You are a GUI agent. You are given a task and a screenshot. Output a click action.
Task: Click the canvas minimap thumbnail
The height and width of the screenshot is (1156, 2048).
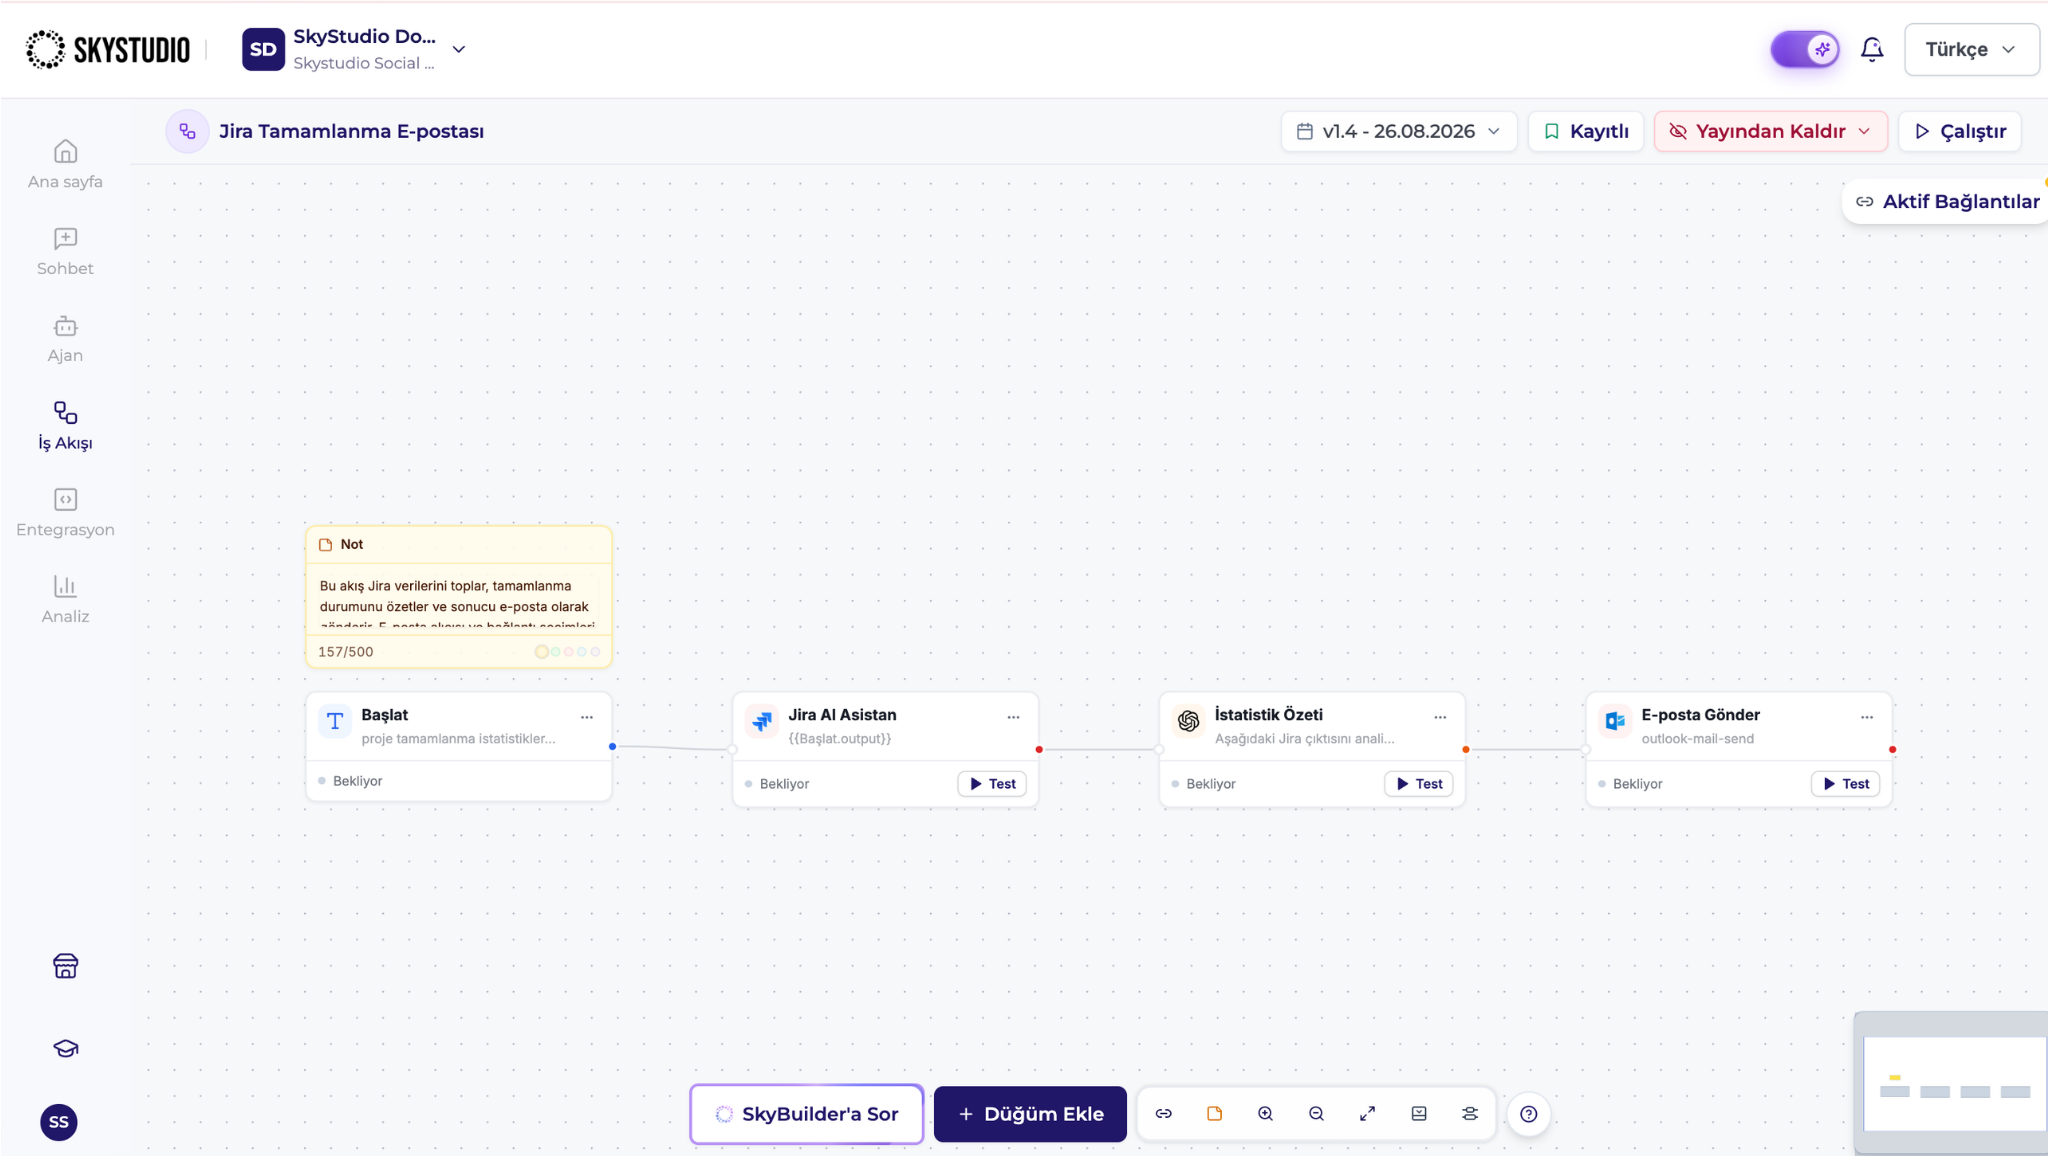(x=1951, y=1084)
